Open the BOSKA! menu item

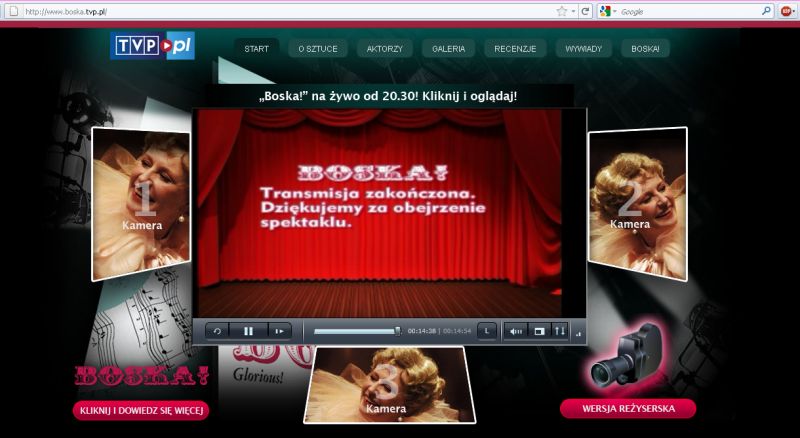[645, 49]
